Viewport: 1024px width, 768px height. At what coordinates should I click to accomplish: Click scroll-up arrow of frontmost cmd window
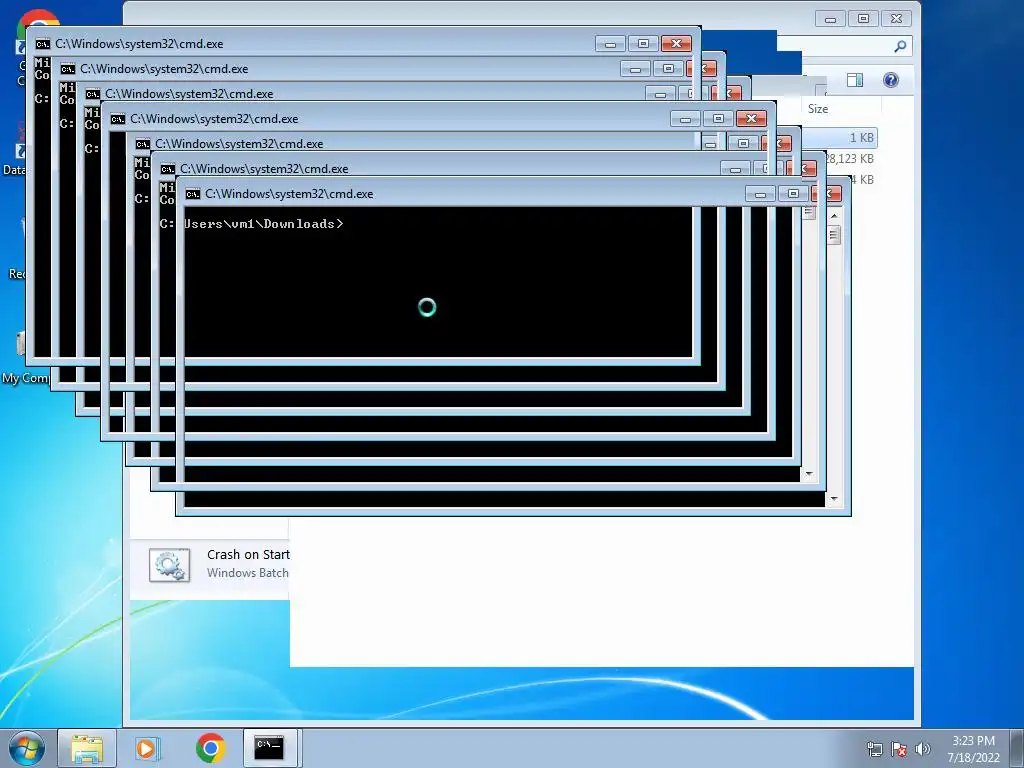click(834, 216)
